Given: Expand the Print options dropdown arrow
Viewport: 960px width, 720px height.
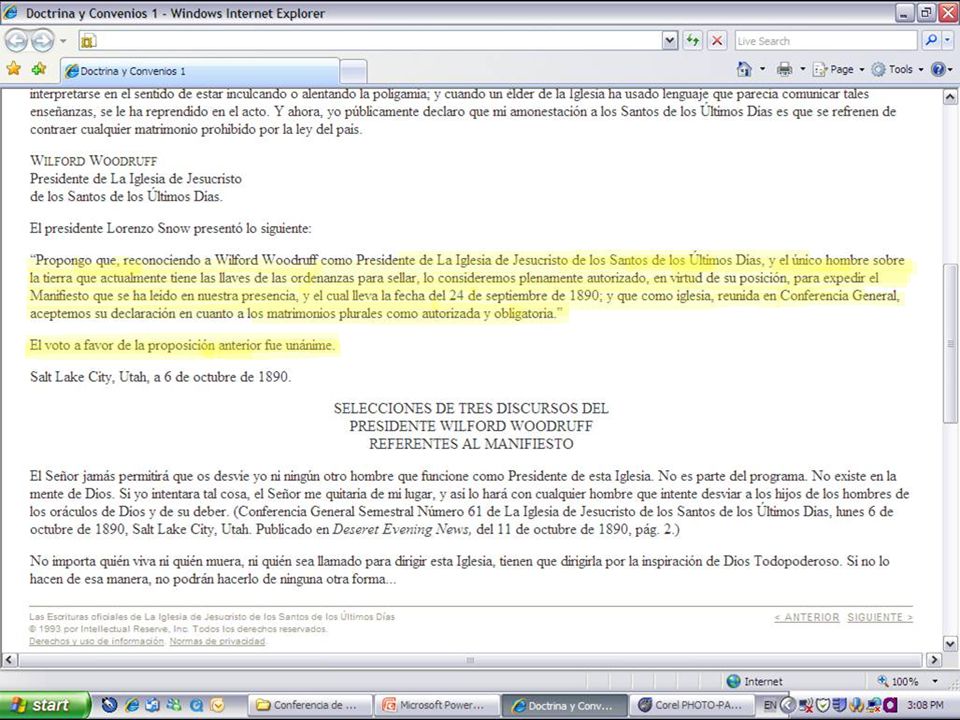Looking at the screenshot, I should 802,69.
